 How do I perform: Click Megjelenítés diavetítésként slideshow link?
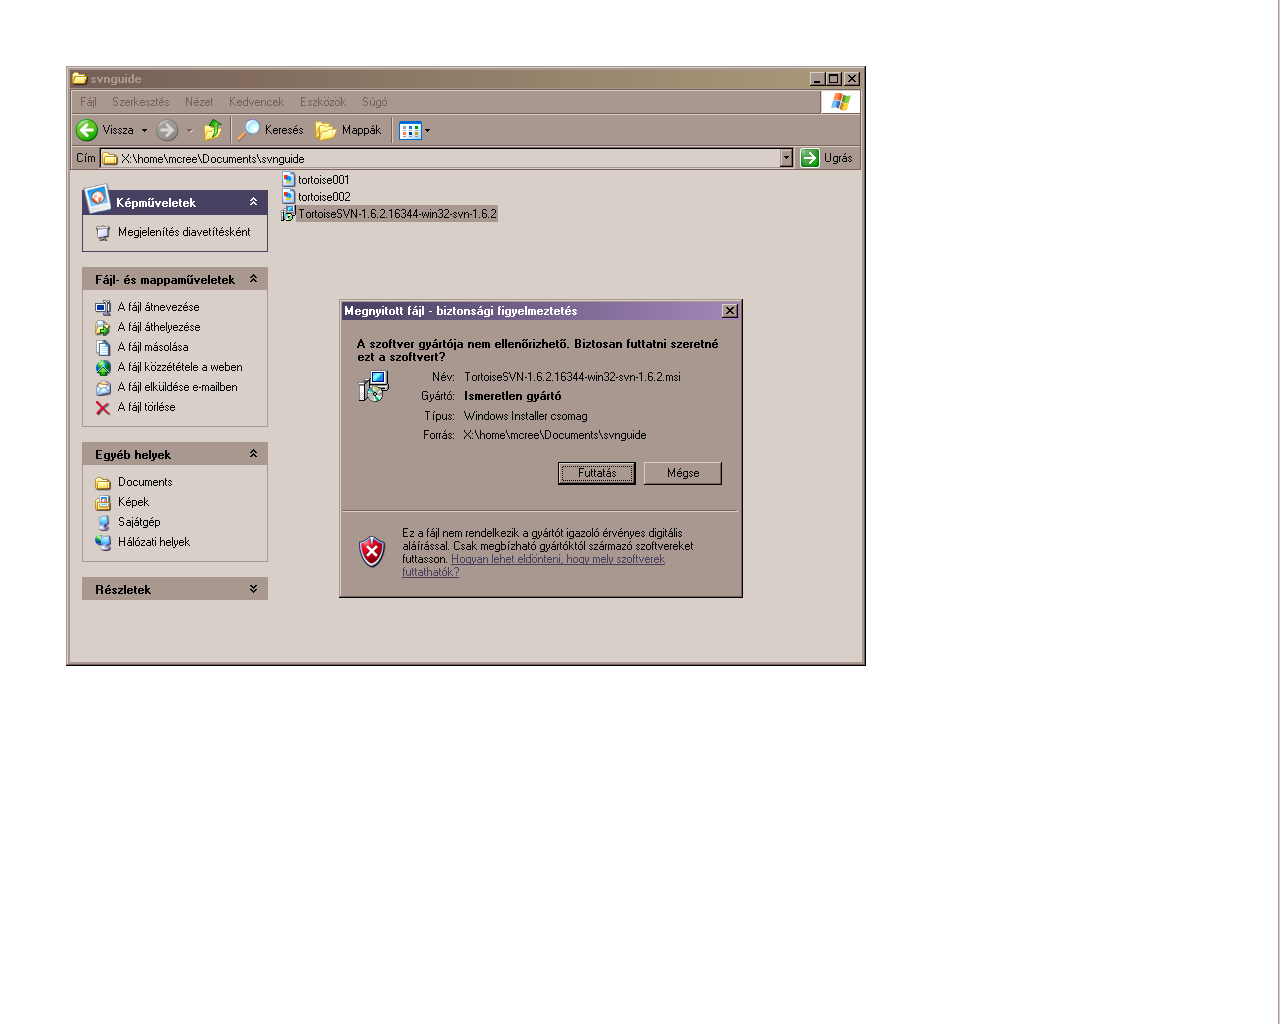click(184, 232)
